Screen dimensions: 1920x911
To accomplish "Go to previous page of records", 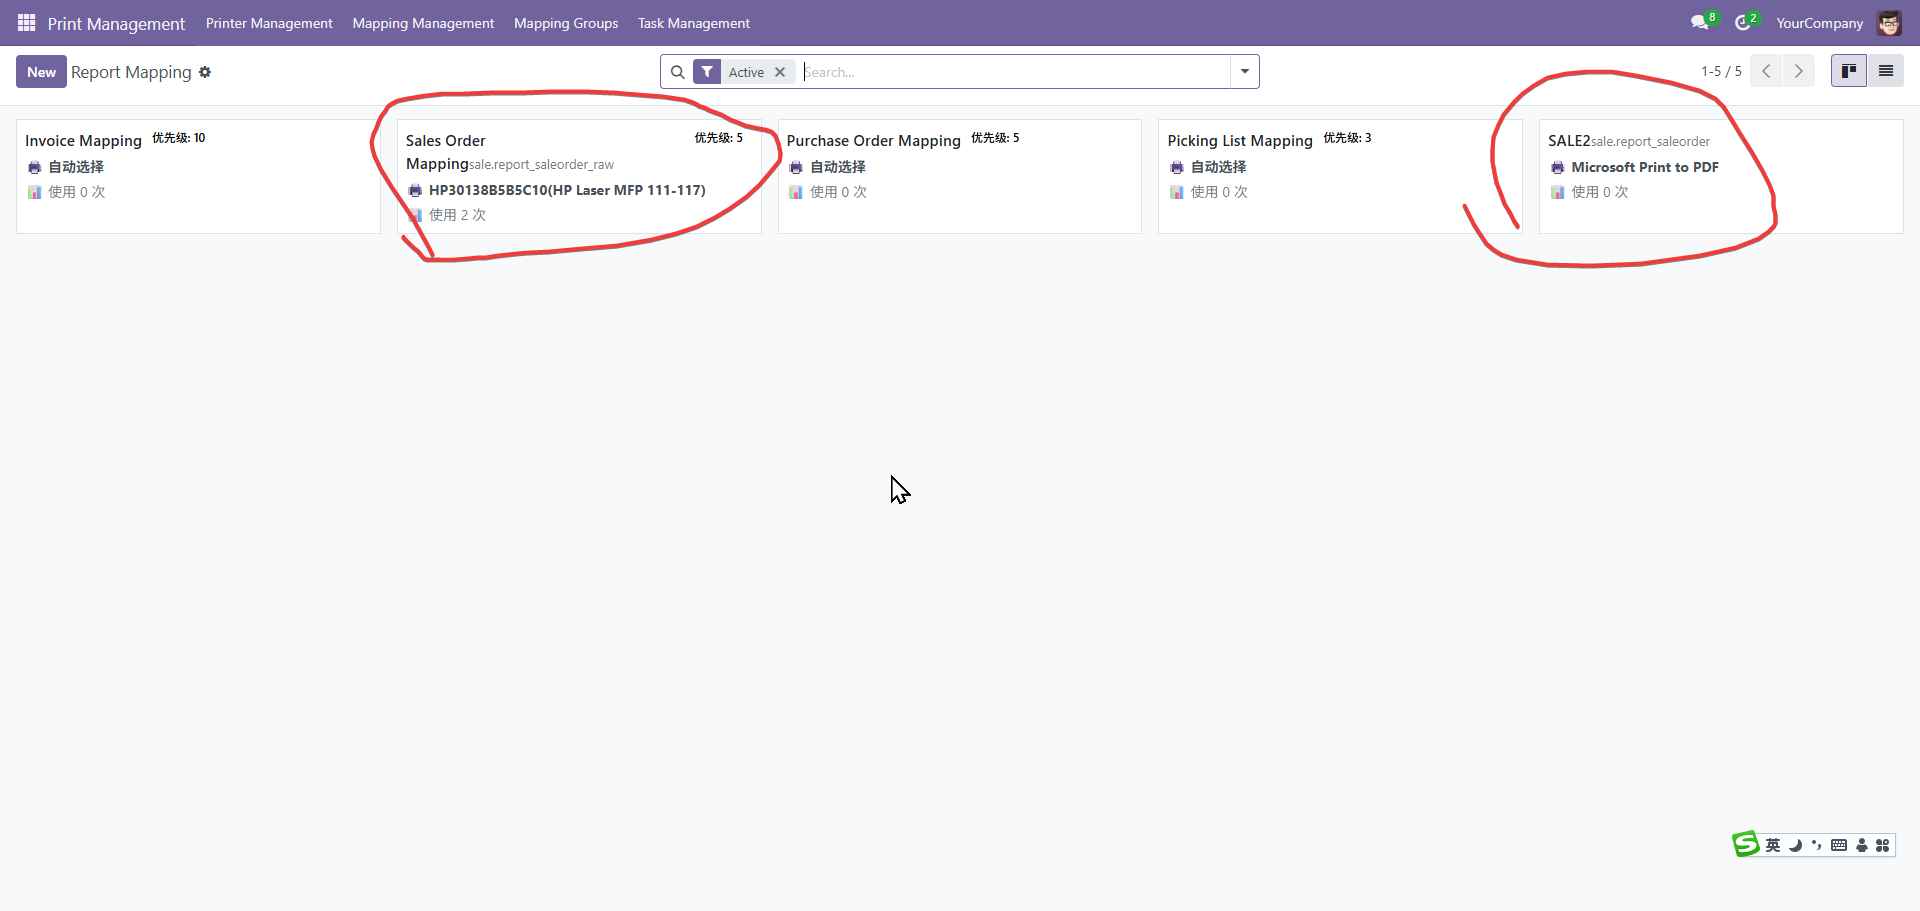I will pyautogui.click(x=1766, y=71).
